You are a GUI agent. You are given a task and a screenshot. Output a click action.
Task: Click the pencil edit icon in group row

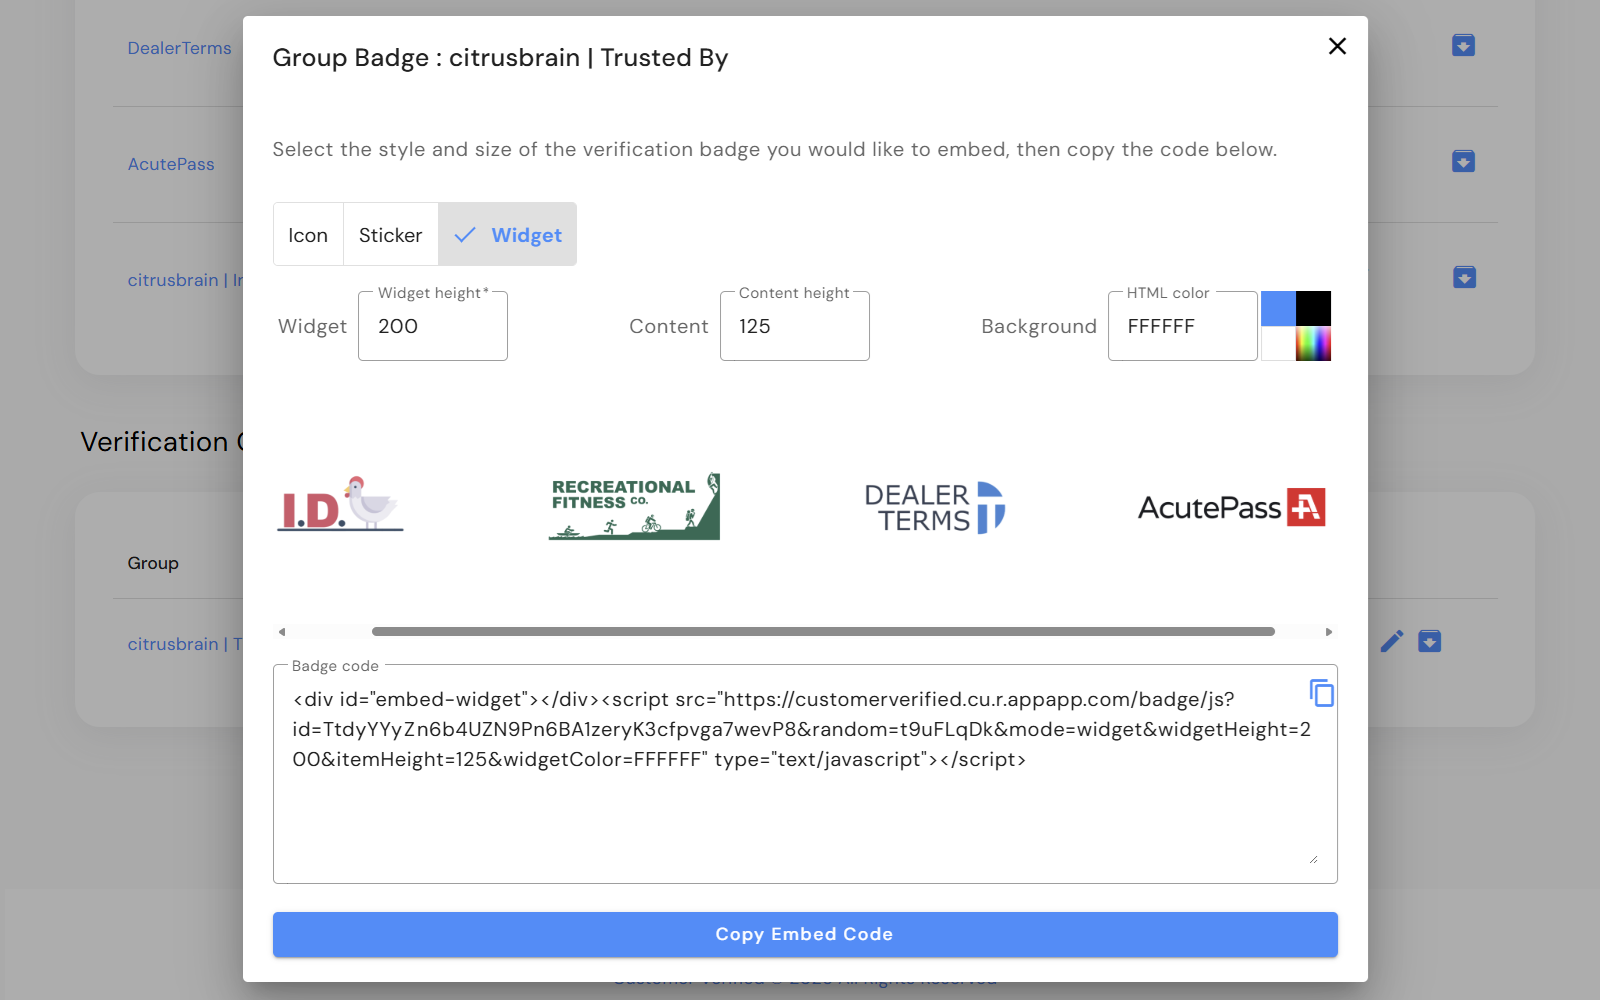(x=1392, y=641)
